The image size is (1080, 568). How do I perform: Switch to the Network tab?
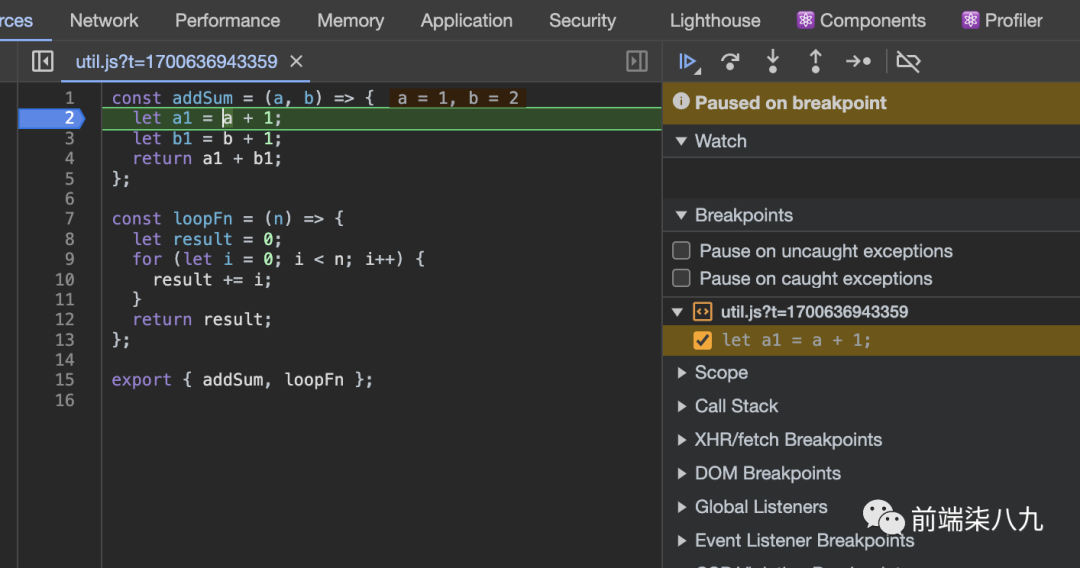(104, 20)
